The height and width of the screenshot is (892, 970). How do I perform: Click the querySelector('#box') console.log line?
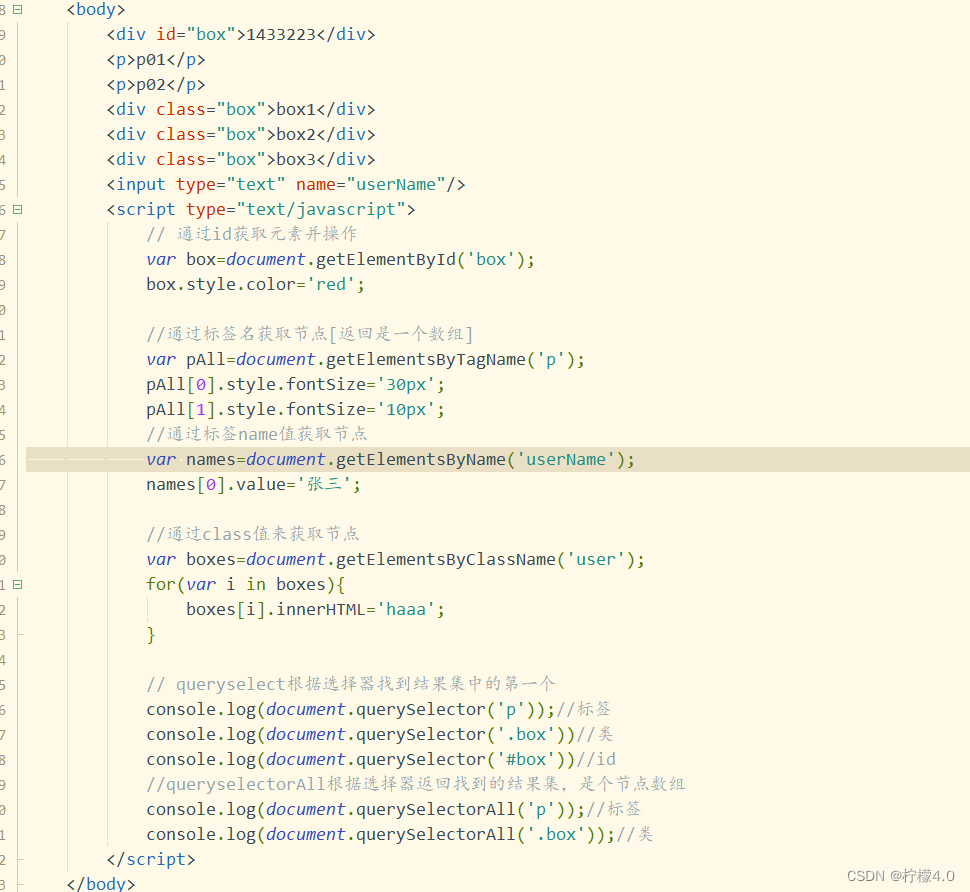click(x=381, y=760)
